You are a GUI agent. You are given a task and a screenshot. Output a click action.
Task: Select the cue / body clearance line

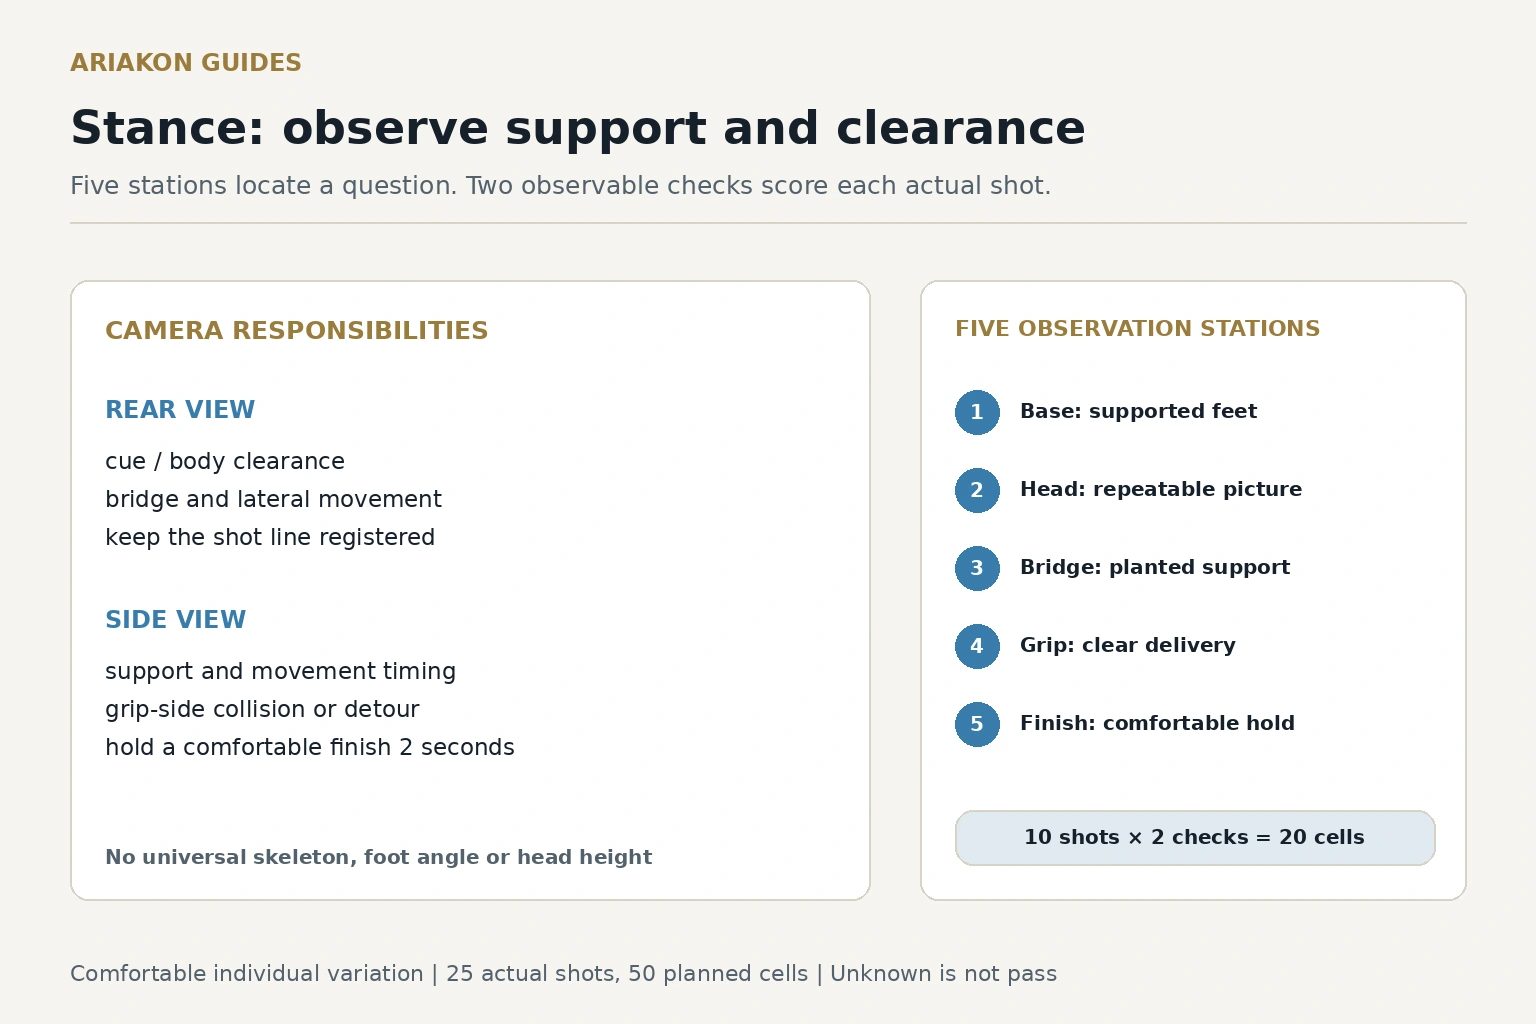point(225,462)
